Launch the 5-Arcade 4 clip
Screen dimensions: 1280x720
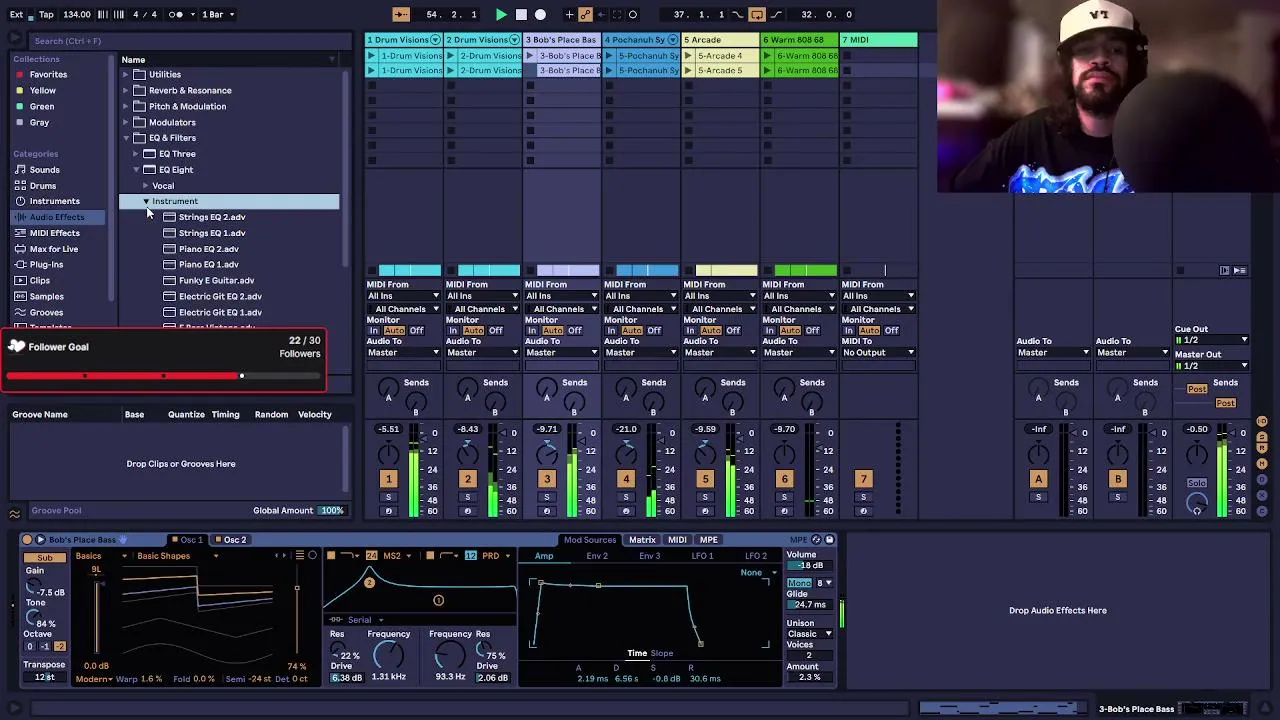tap(689, 56)
